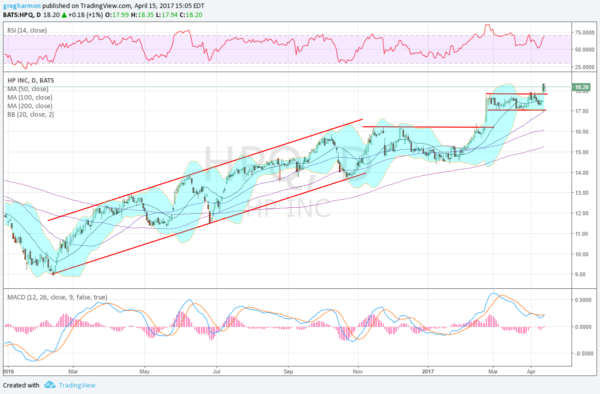Viewport: 600px width, 394px height.
Task: Select the RSI (14, close) indicator label
Action: (x=27, y=30)
